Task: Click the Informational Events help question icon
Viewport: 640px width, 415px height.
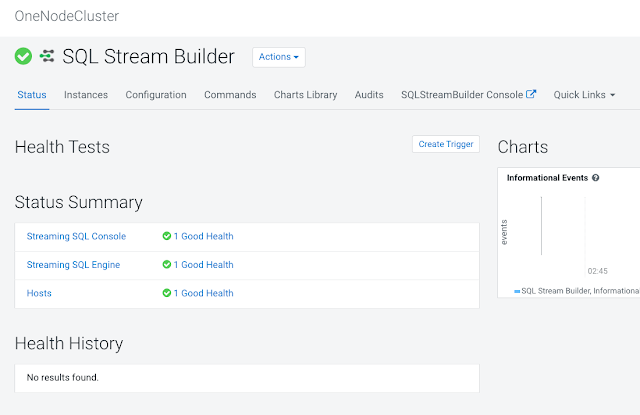Action: (596, 178)
